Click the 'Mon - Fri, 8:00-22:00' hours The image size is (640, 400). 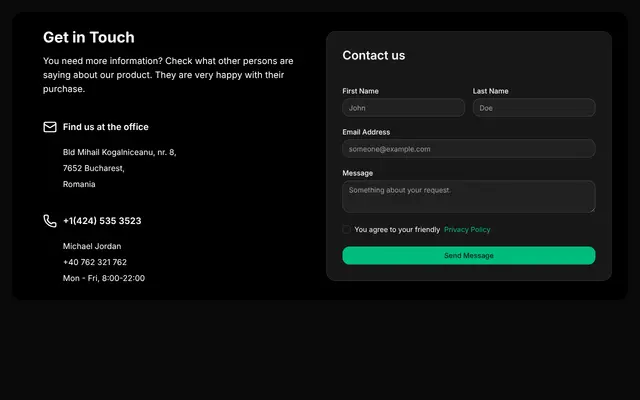[x=104, y=278]
